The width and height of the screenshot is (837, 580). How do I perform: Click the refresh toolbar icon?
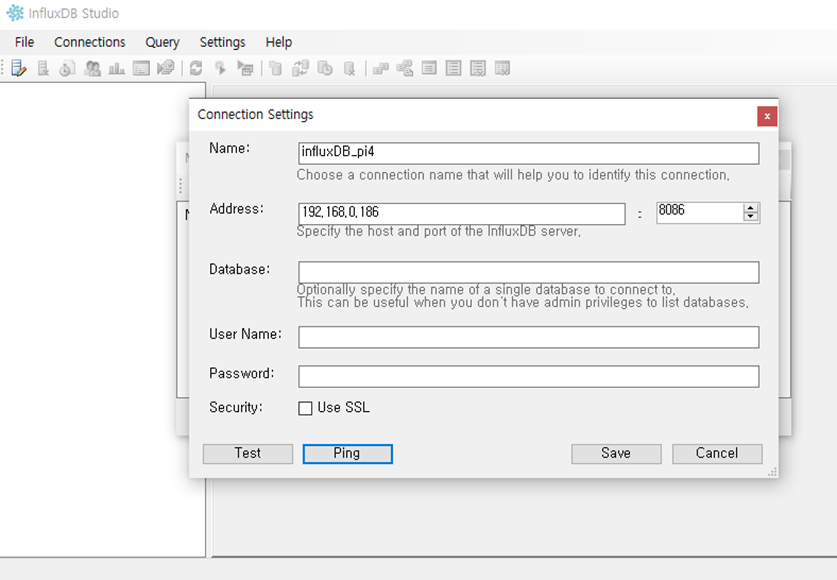[196, 68]
